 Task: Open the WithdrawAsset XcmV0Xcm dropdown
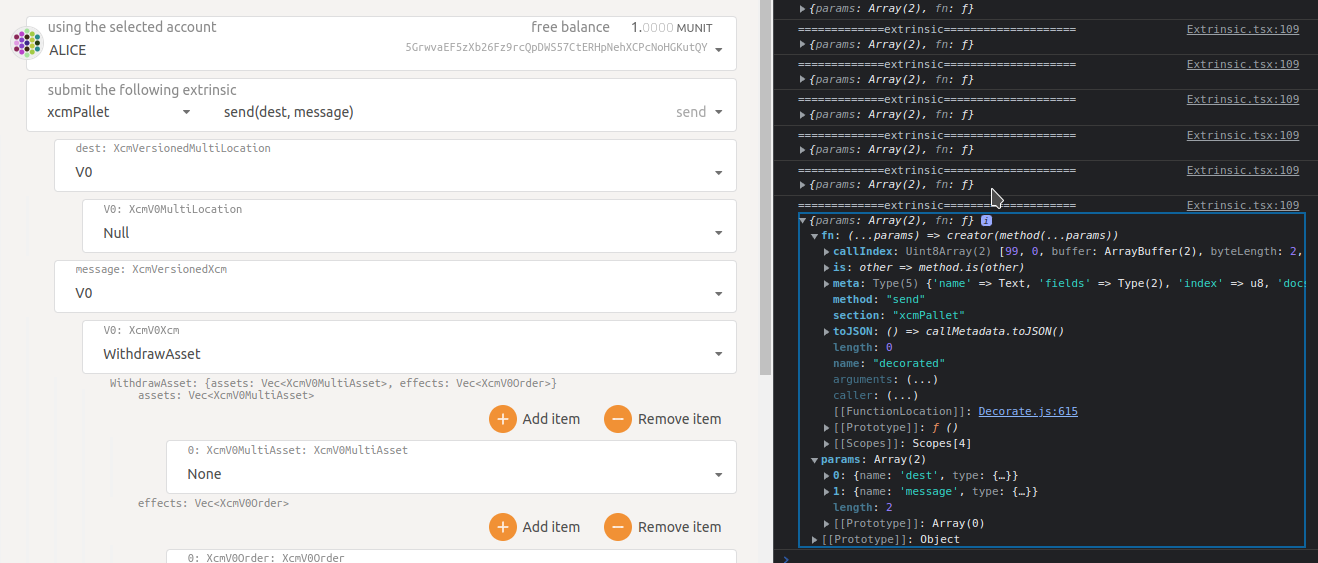coord(410,347)
